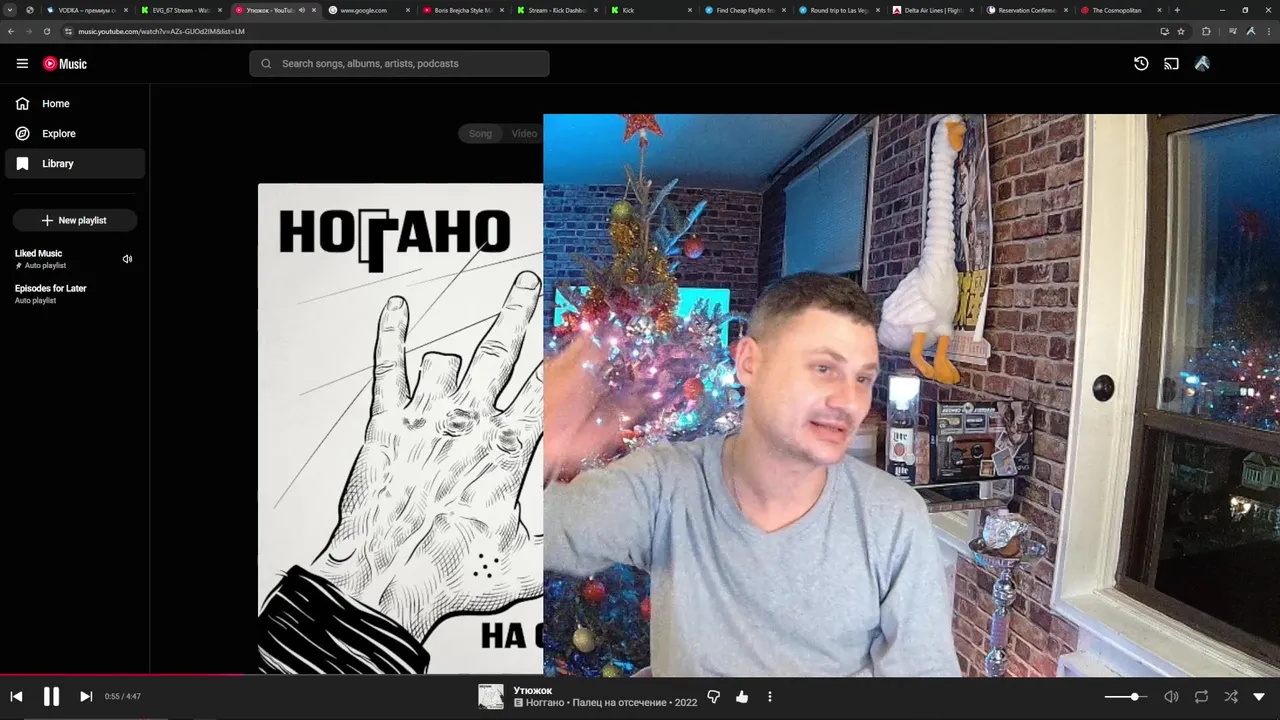Open a new browser tab

click(1177, 10)
